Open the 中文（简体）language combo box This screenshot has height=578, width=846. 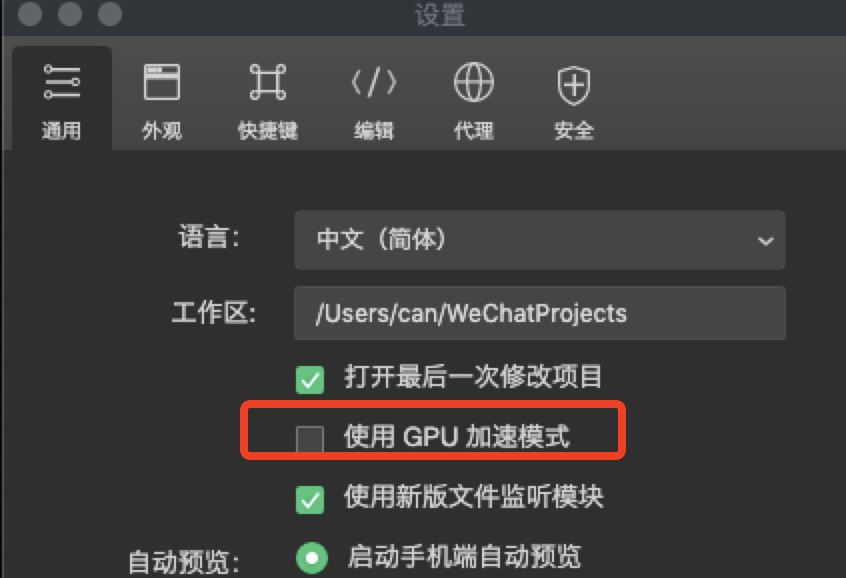pos(540,240)
